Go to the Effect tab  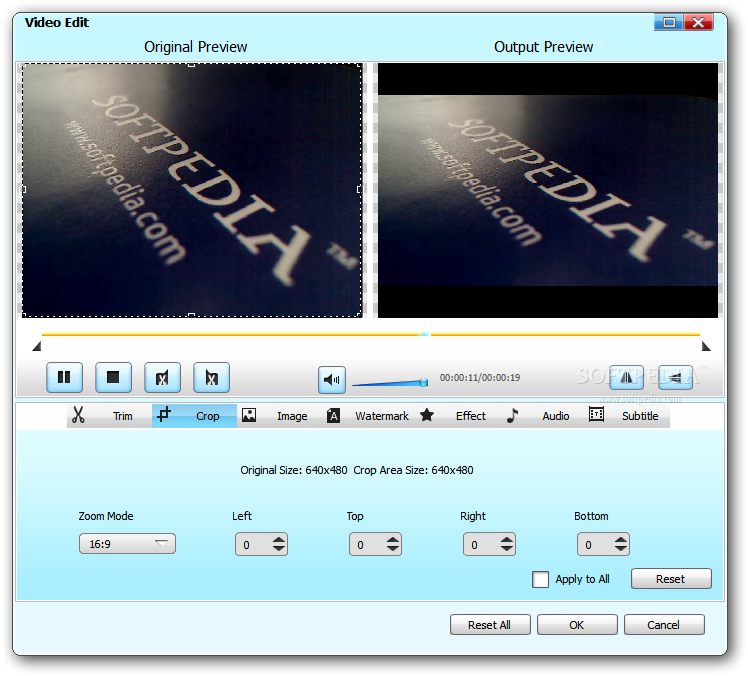[x=470, y=416]
